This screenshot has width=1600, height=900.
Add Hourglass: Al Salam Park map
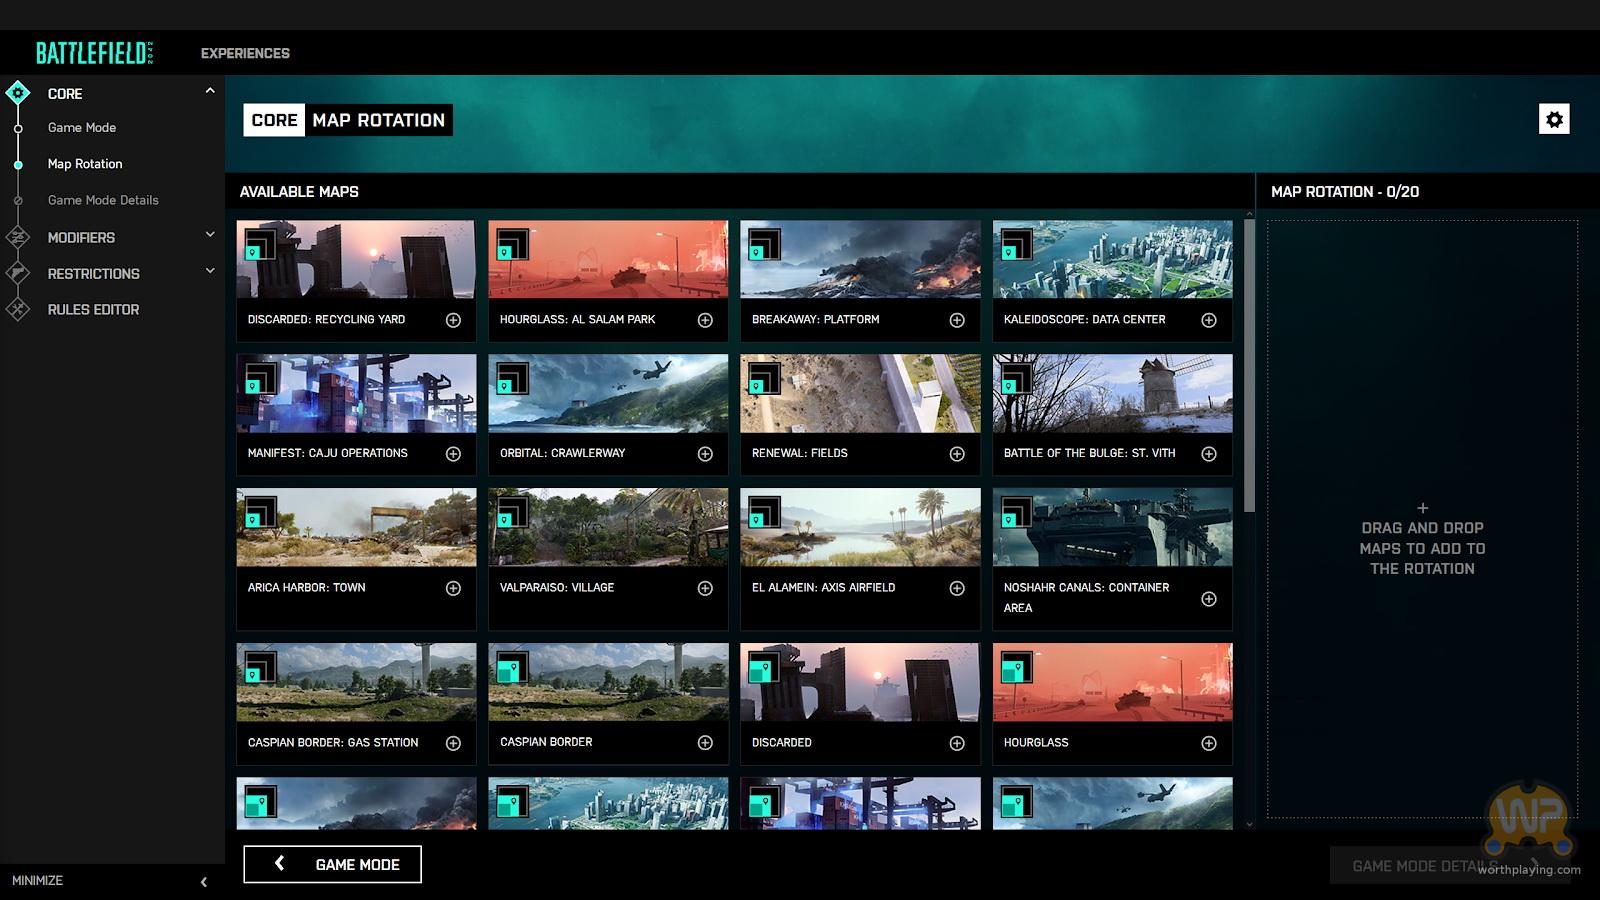tap(705, 320)
